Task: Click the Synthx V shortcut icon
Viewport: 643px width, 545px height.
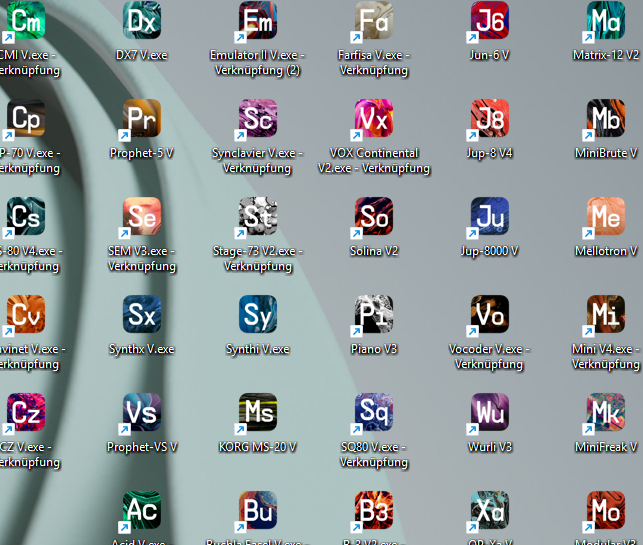Action: pyautogui.click(x=142, y=315)
